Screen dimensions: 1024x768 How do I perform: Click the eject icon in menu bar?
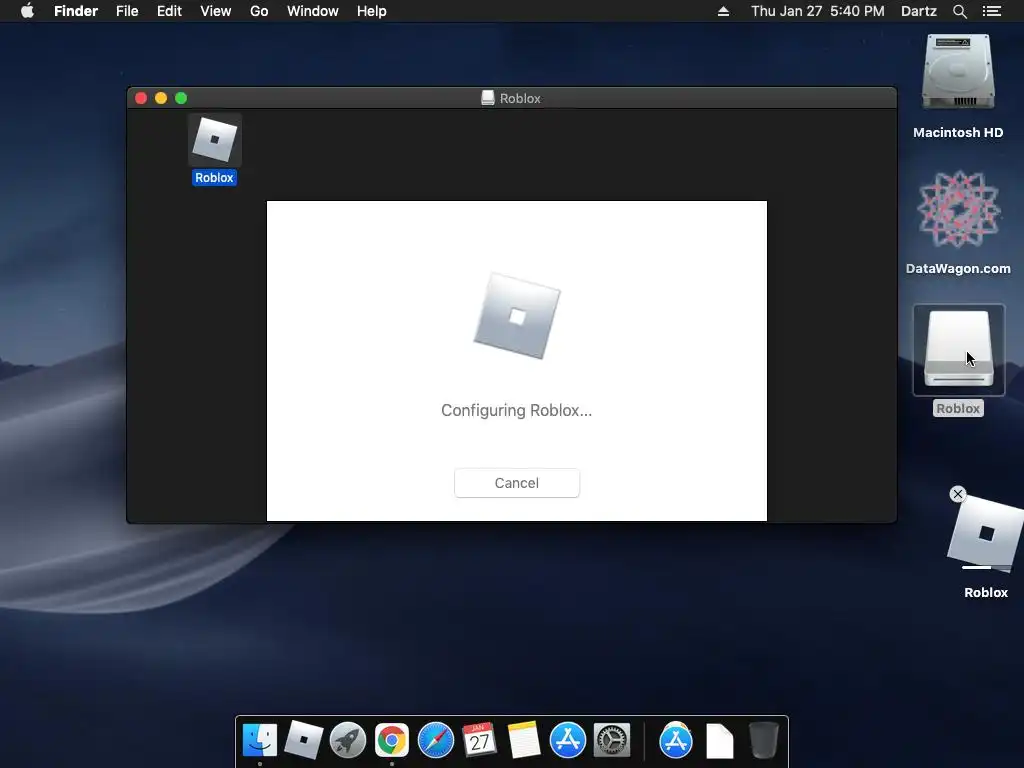click(723, 11)
